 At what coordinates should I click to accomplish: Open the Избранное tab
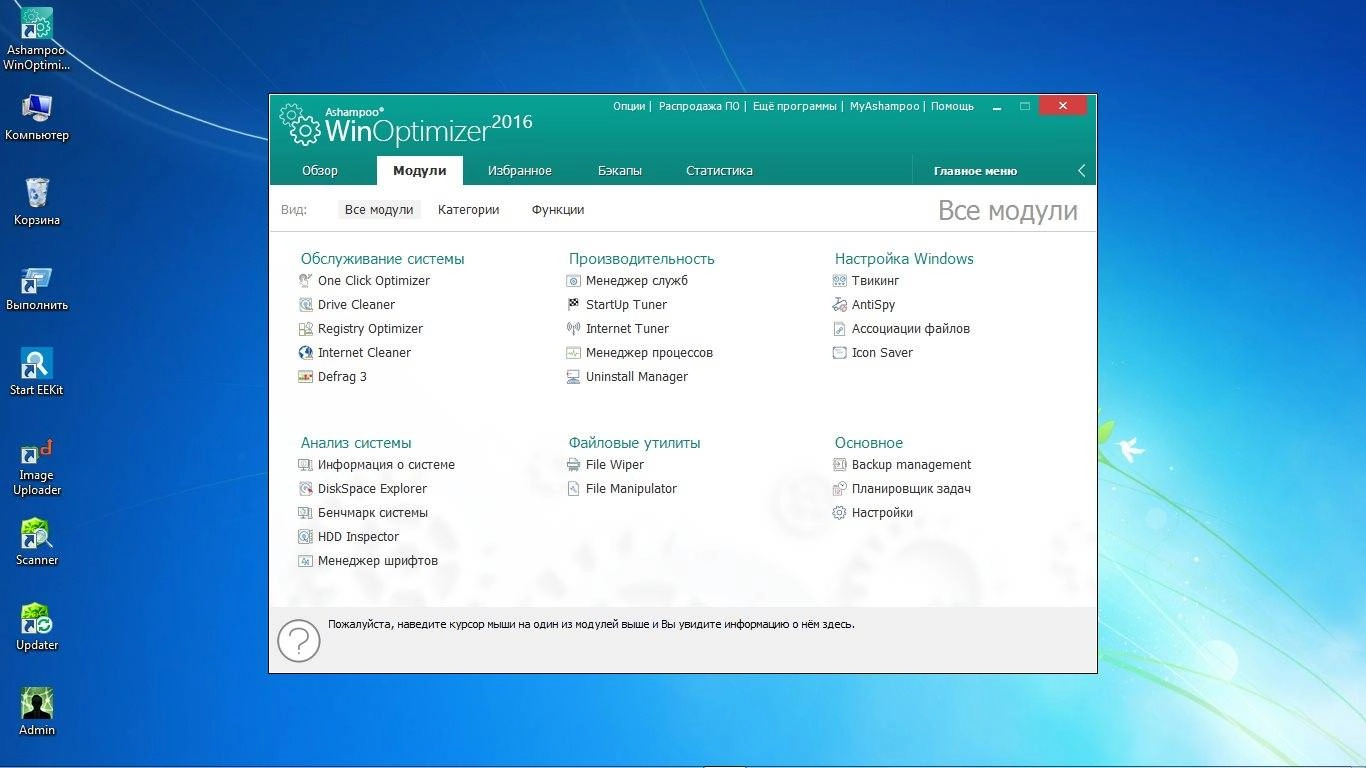coord(520,171)
